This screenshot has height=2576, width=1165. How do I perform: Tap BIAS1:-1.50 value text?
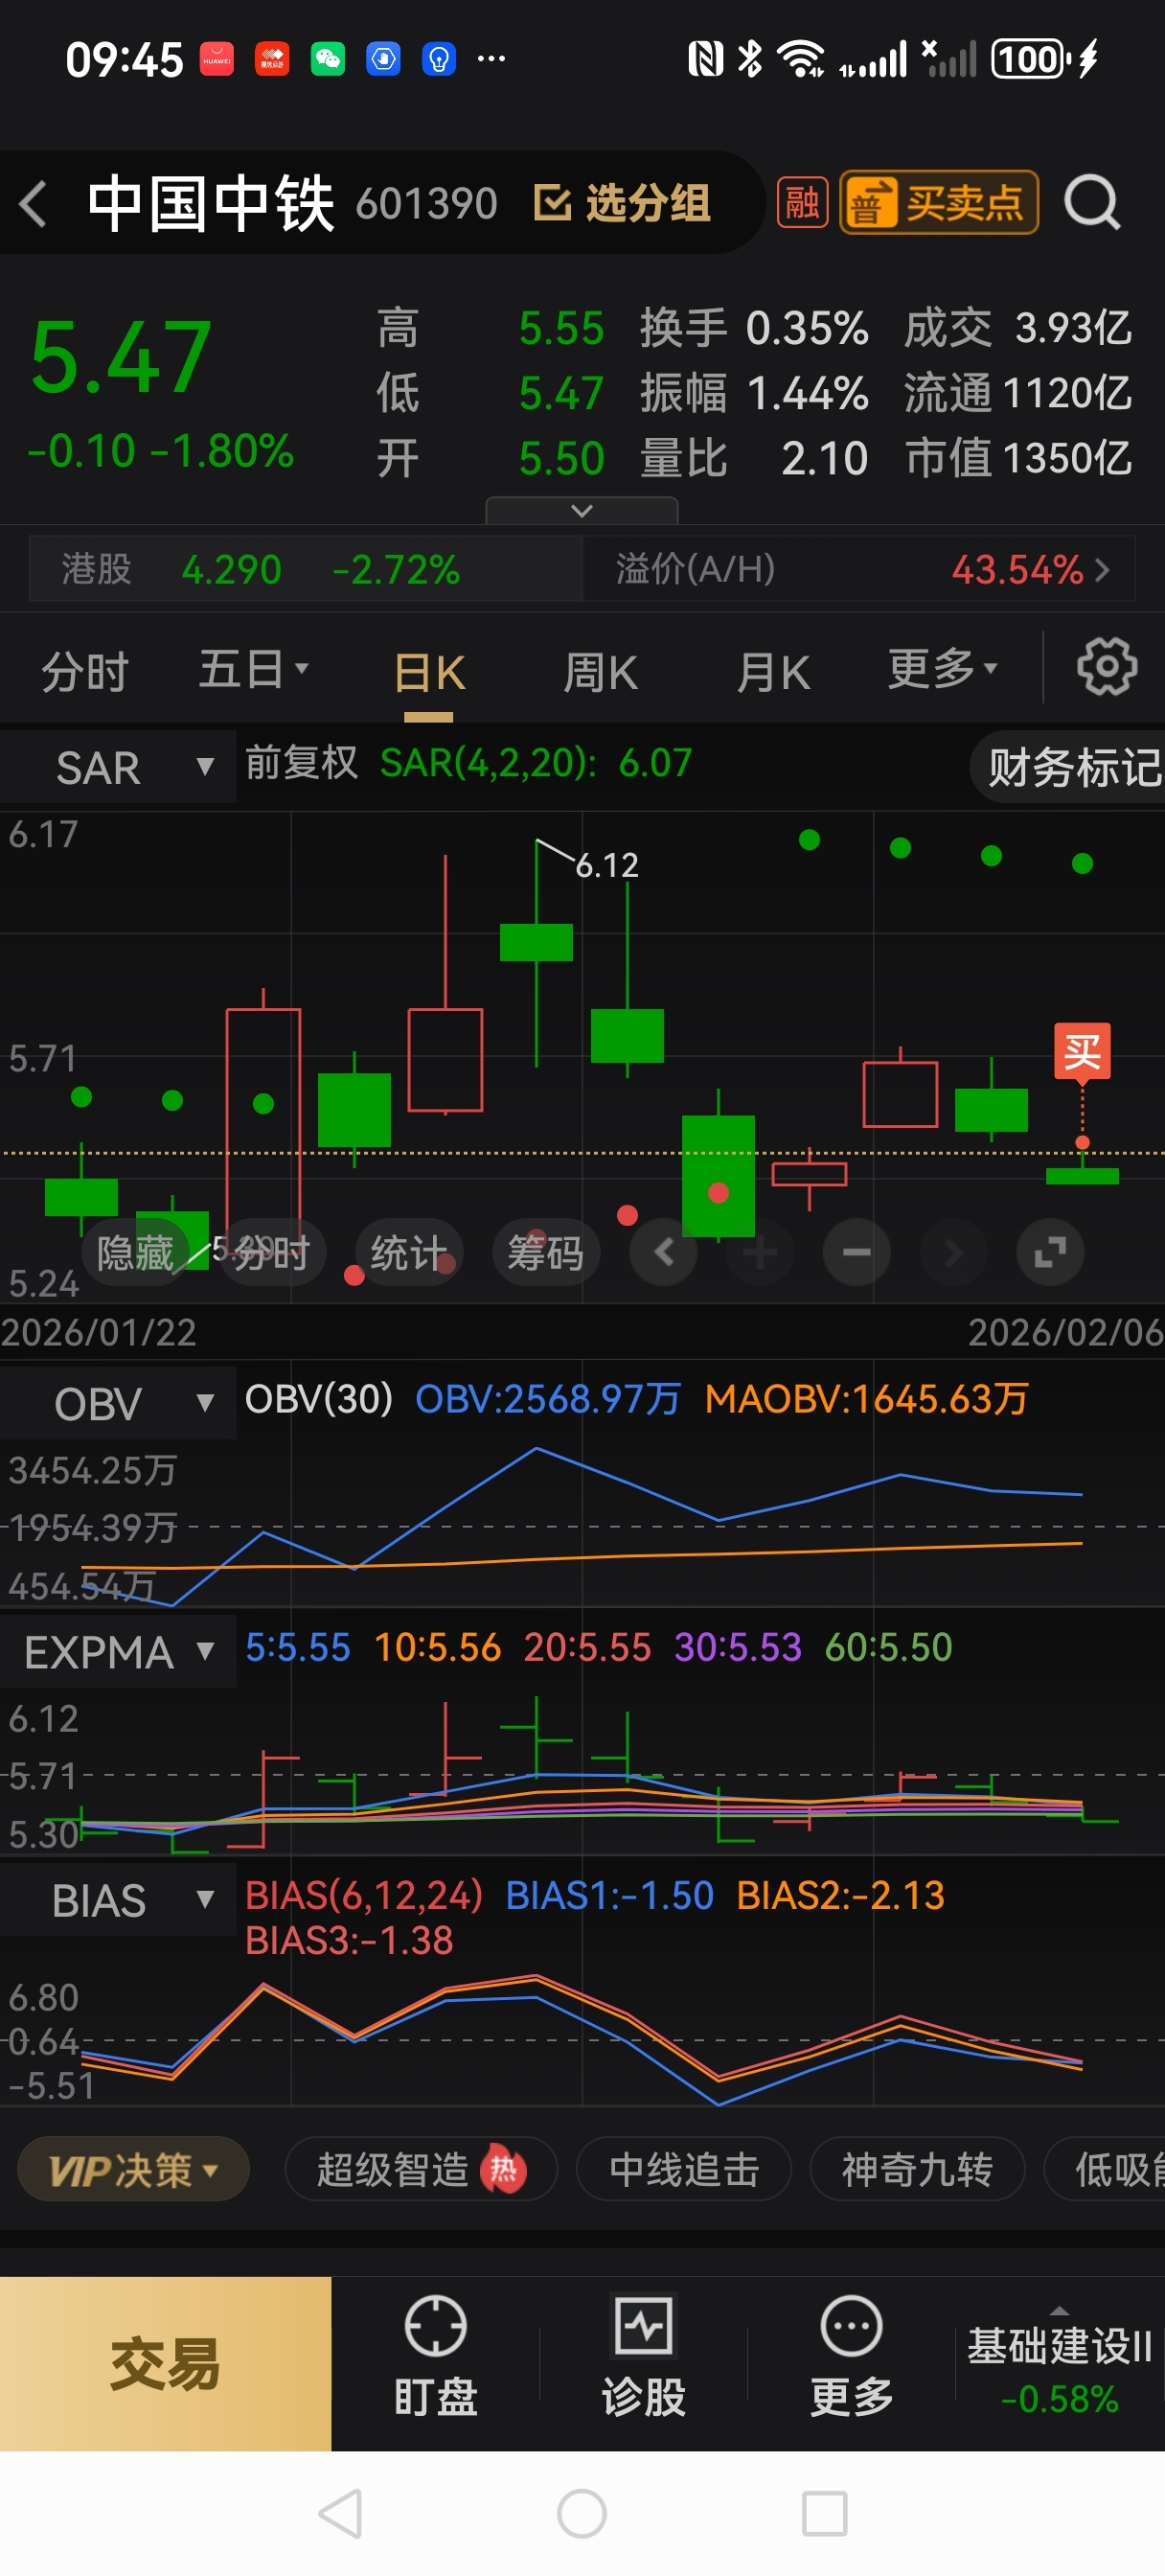pos(609,1895)
